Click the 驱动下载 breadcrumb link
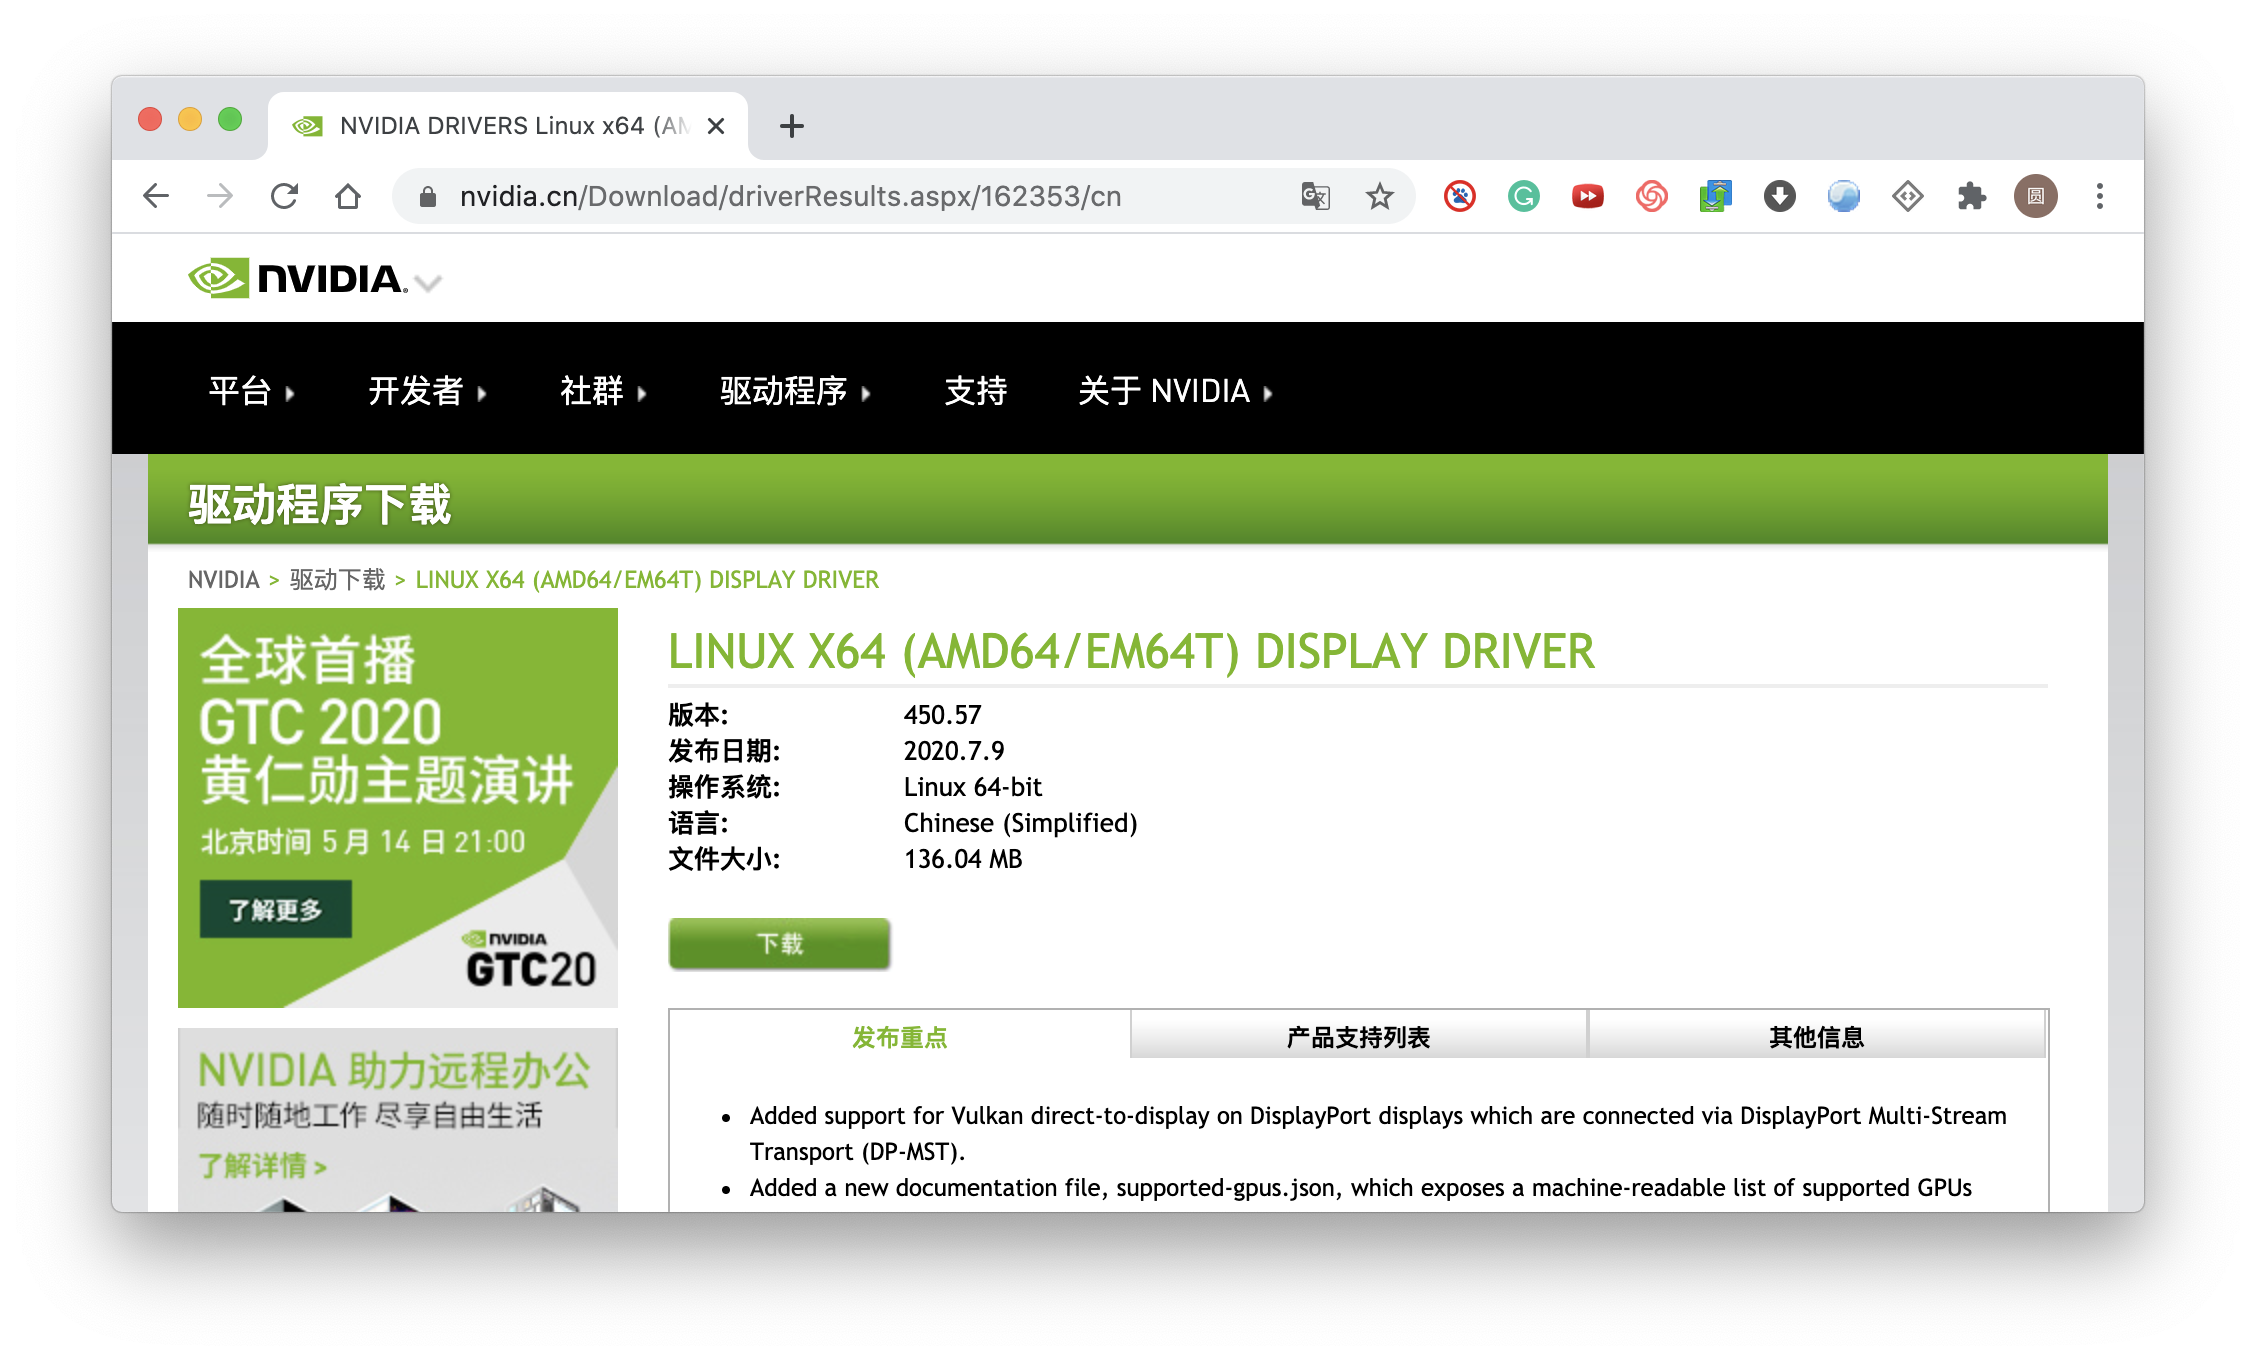Screen dimensions: 2256x1360 (337, 580)
